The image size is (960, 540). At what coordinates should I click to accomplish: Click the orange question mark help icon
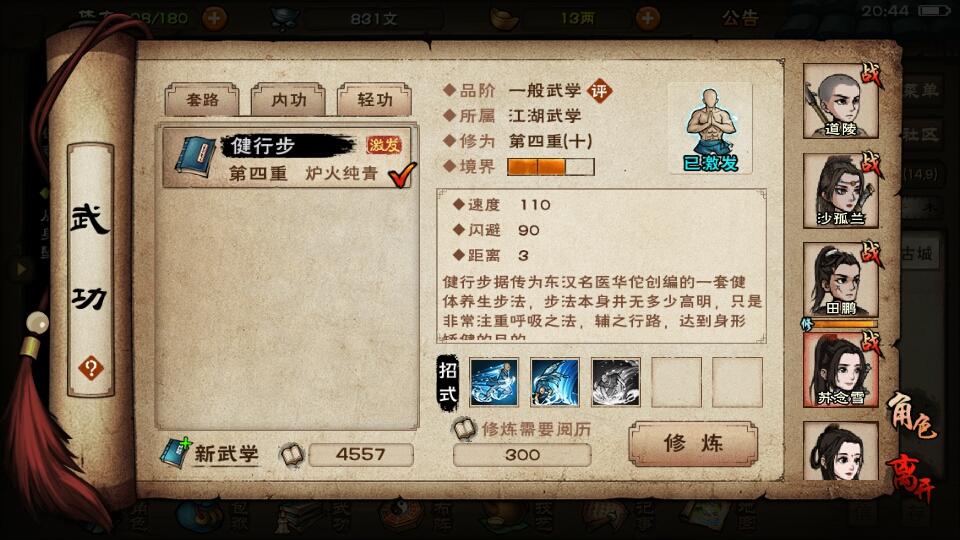[91, 369]
